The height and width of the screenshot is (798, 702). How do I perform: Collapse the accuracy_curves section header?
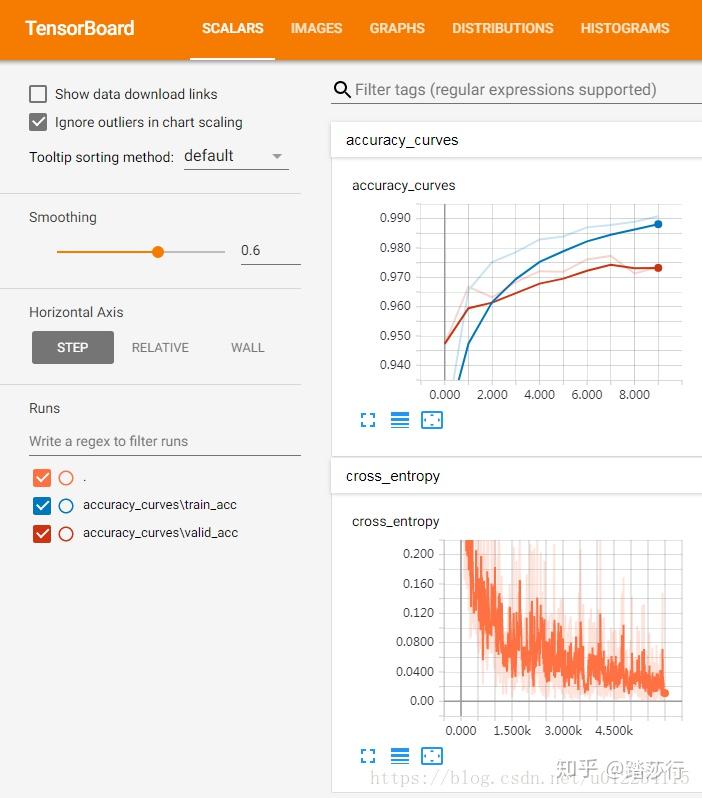coord(402,140)
